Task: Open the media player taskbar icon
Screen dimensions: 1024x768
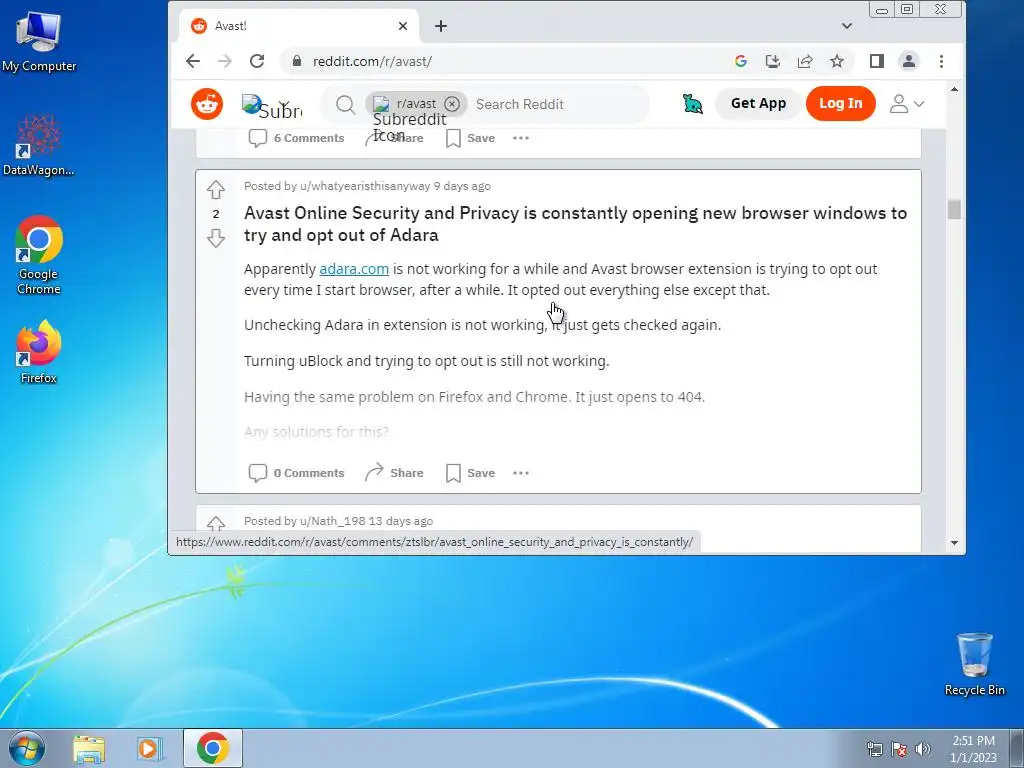Action: 149,749
